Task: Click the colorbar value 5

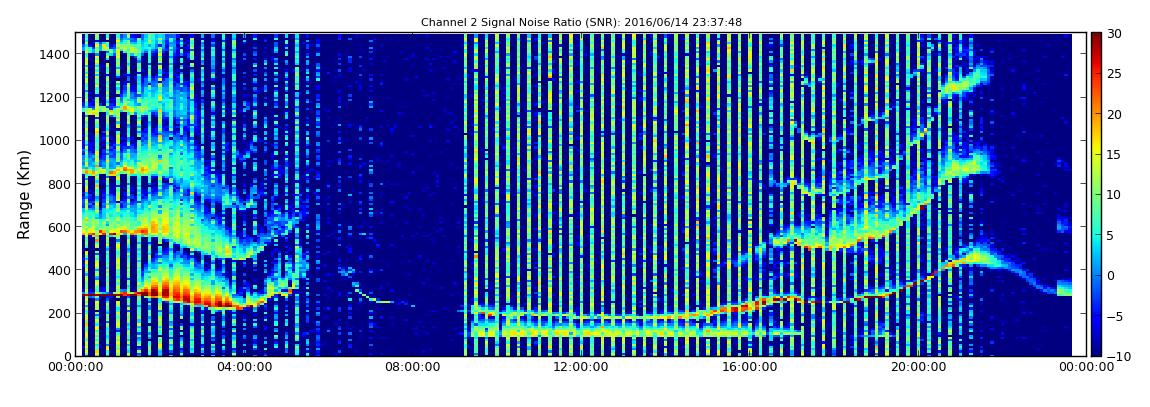Action: coord(1112,235)
